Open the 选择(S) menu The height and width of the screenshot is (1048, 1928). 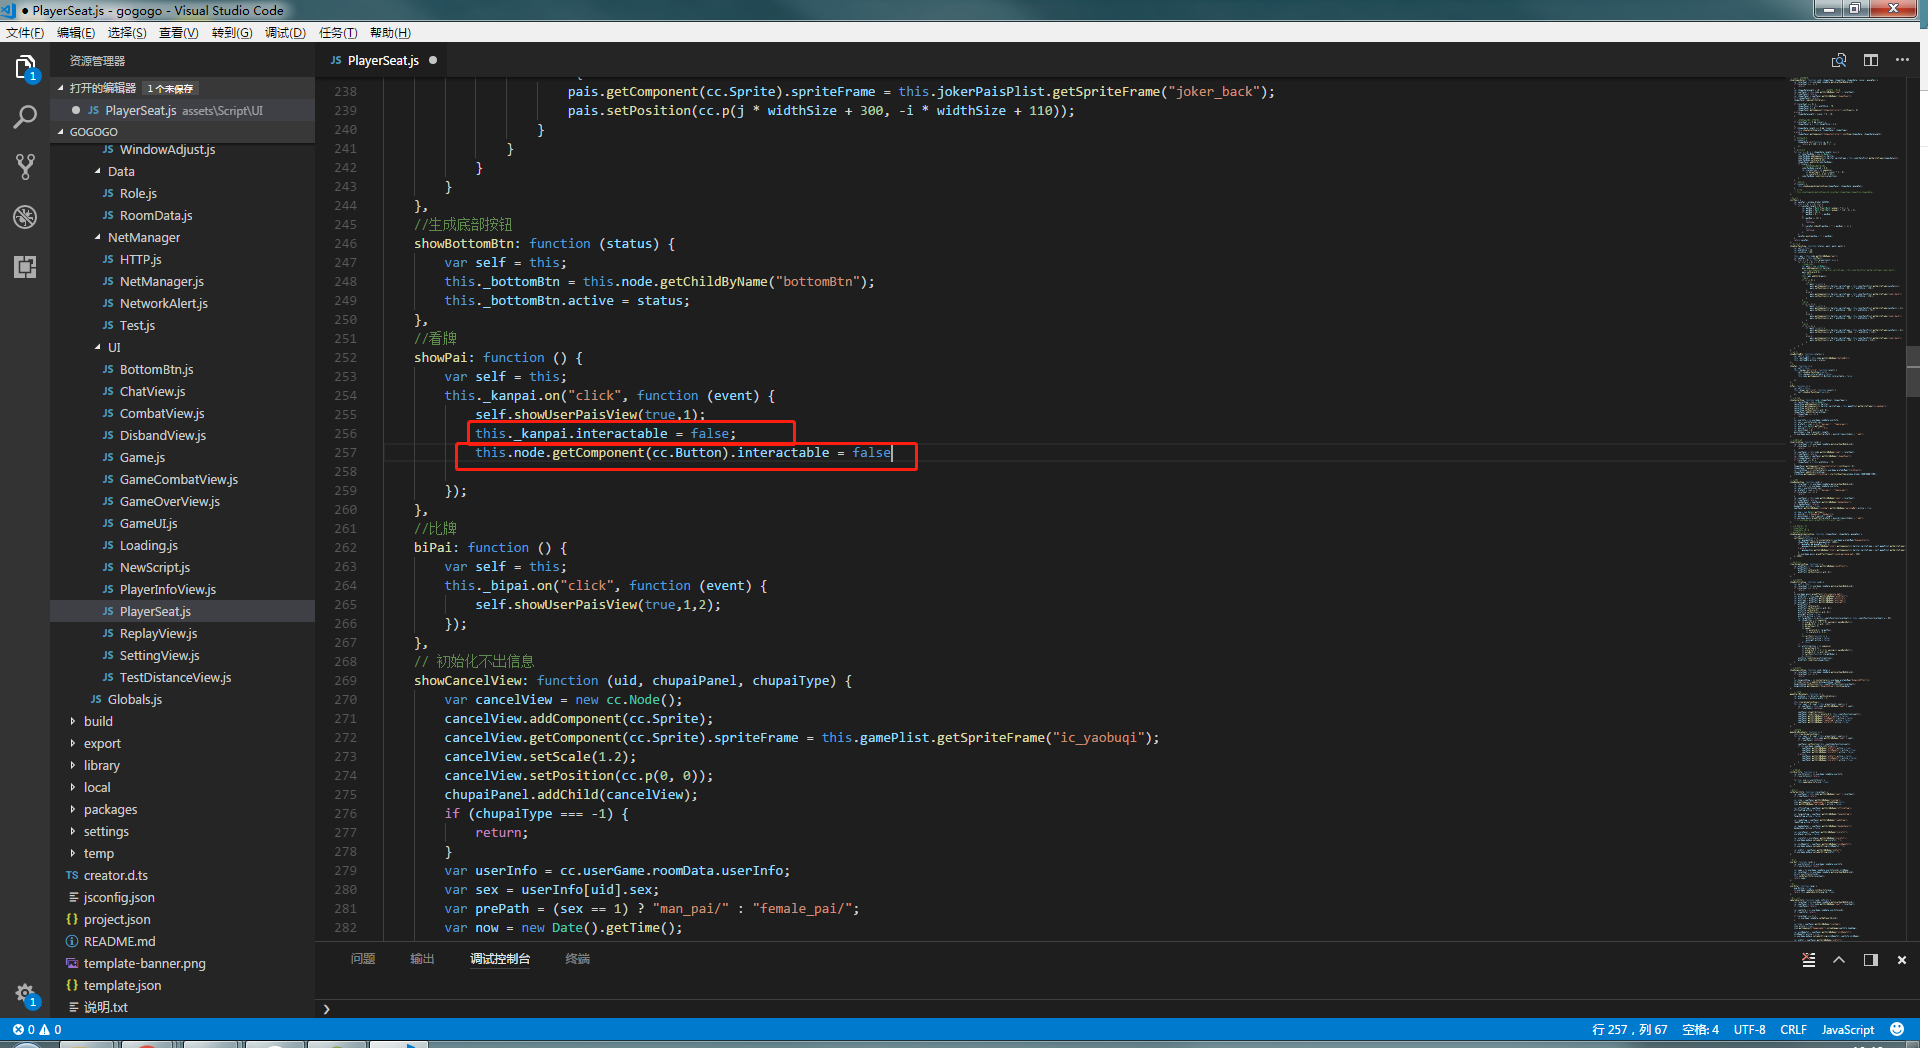[x=127, y=32]
